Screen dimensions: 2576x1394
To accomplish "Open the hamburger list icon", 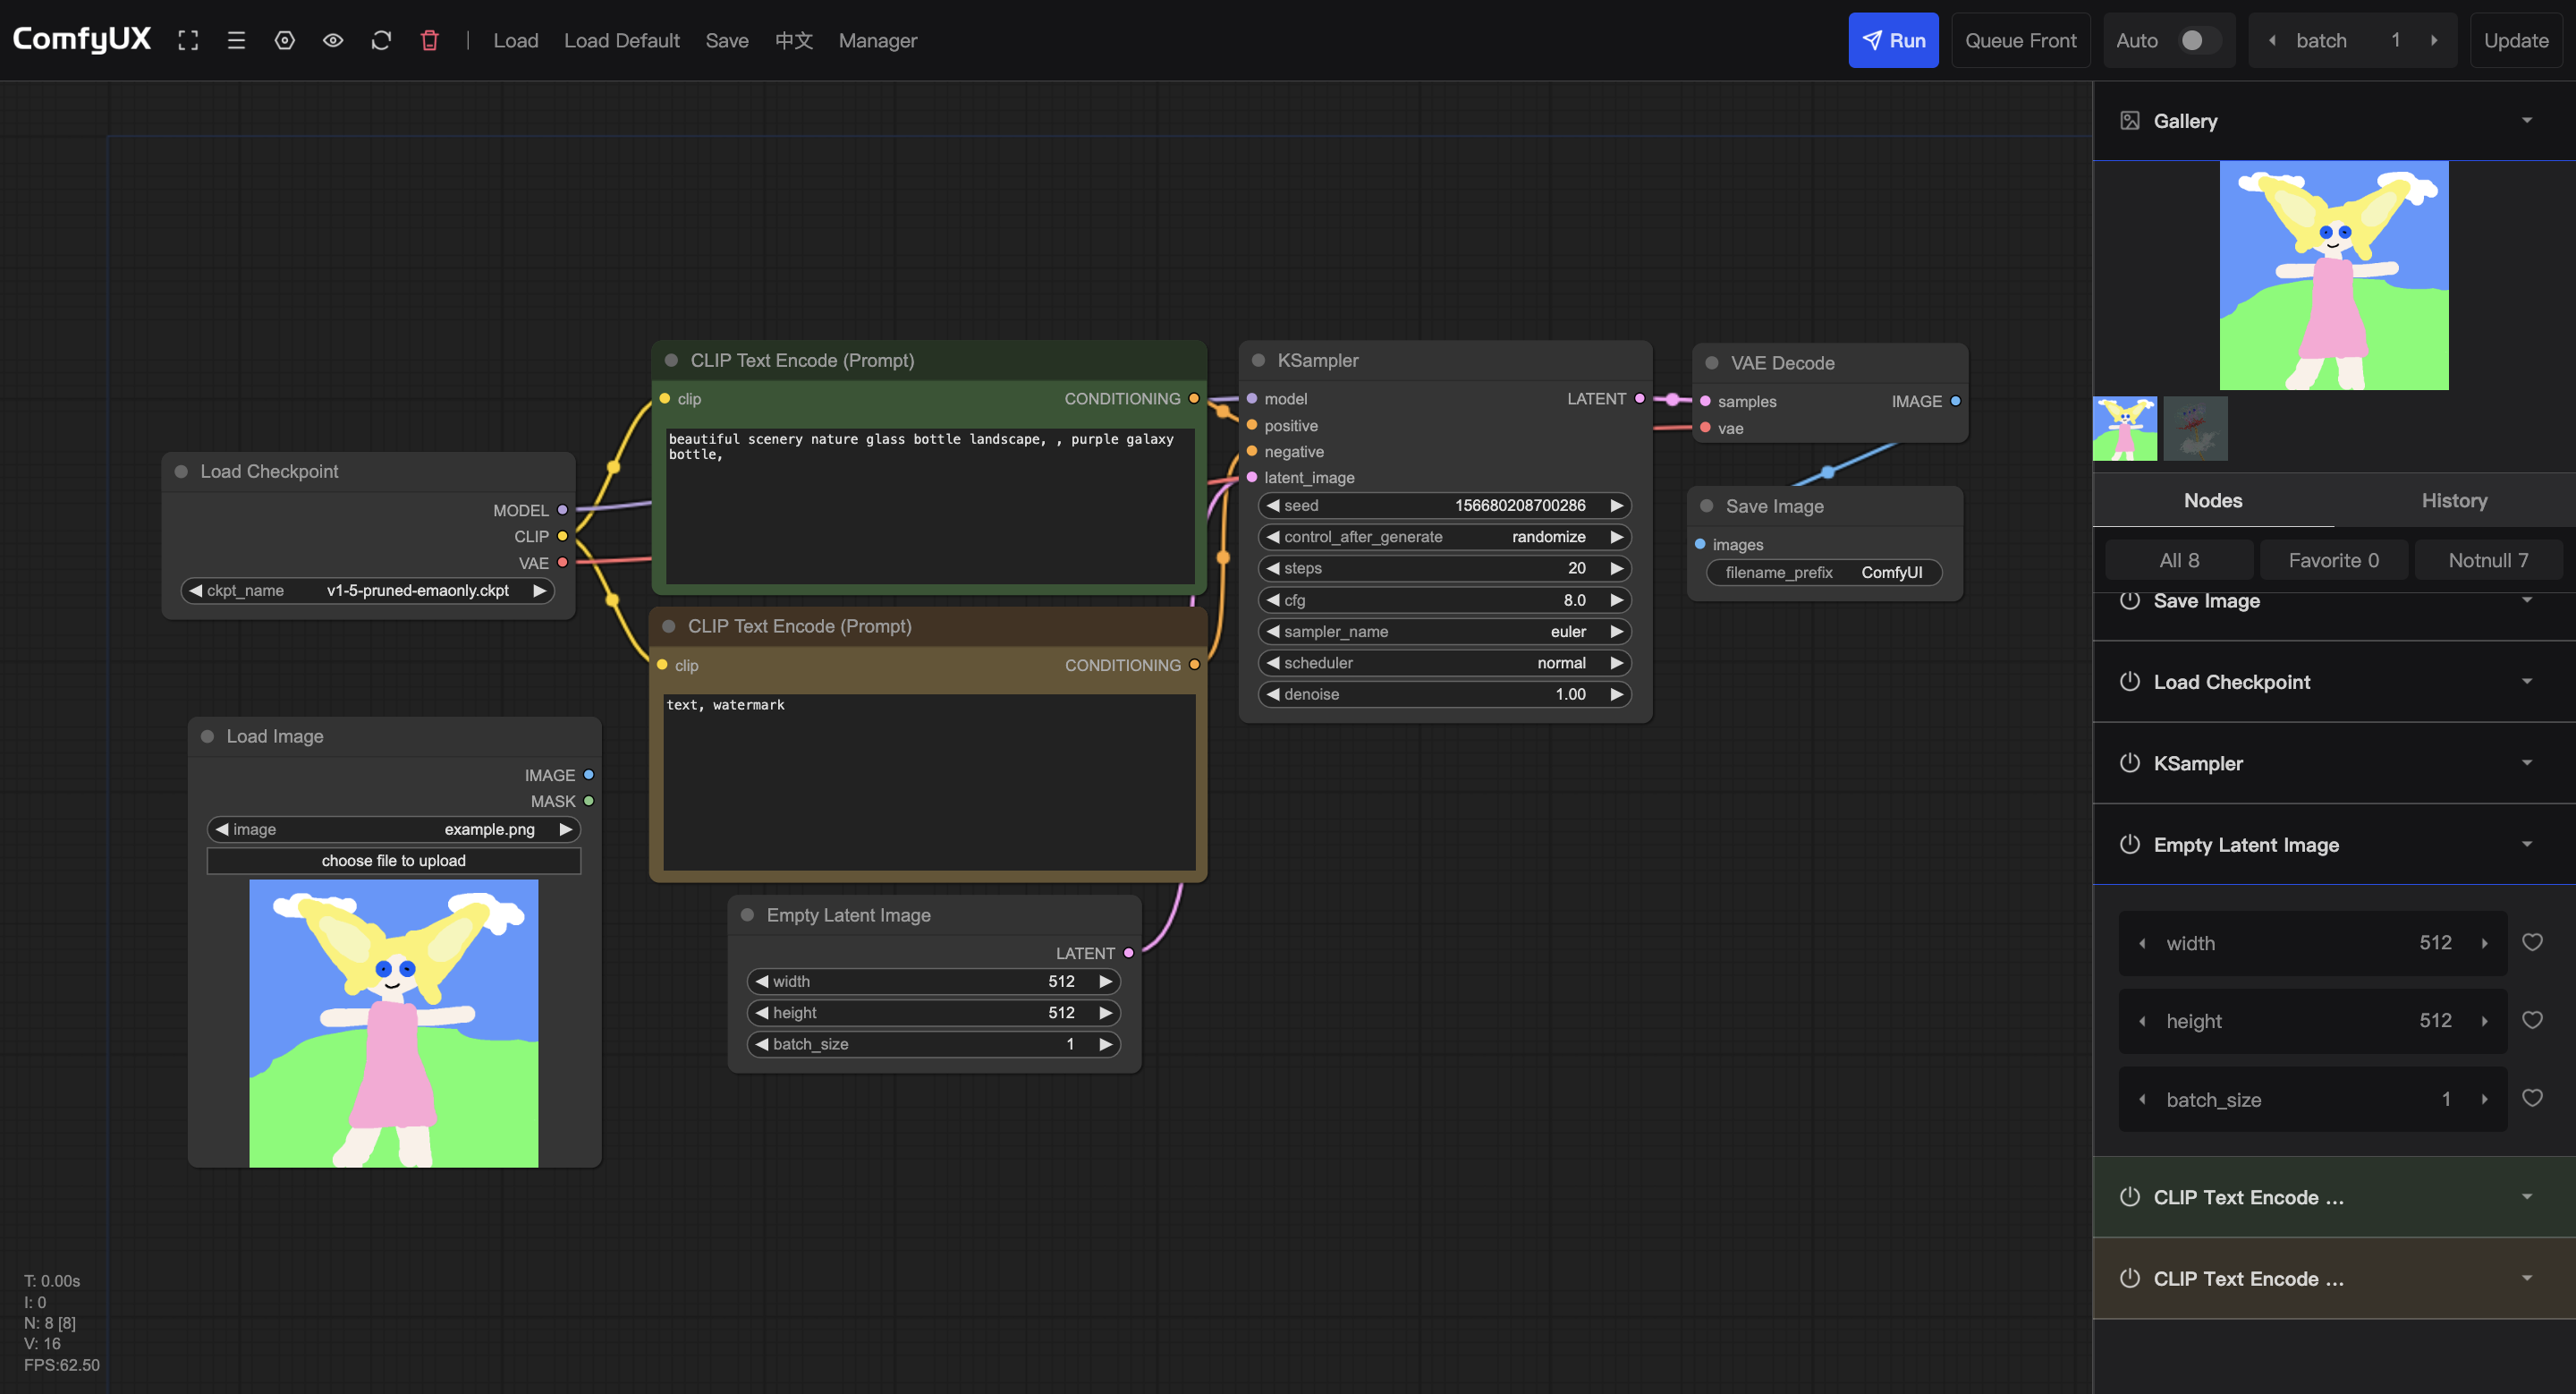I will click(236, 41).
